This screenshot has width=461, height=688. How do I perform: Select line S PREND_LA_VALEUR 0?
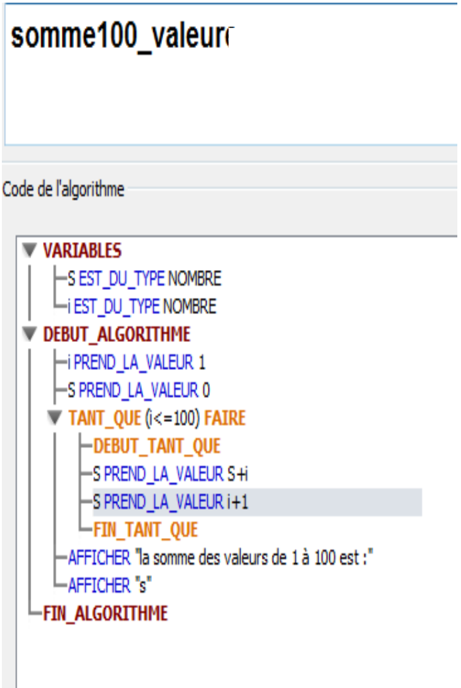pos(139,390)
